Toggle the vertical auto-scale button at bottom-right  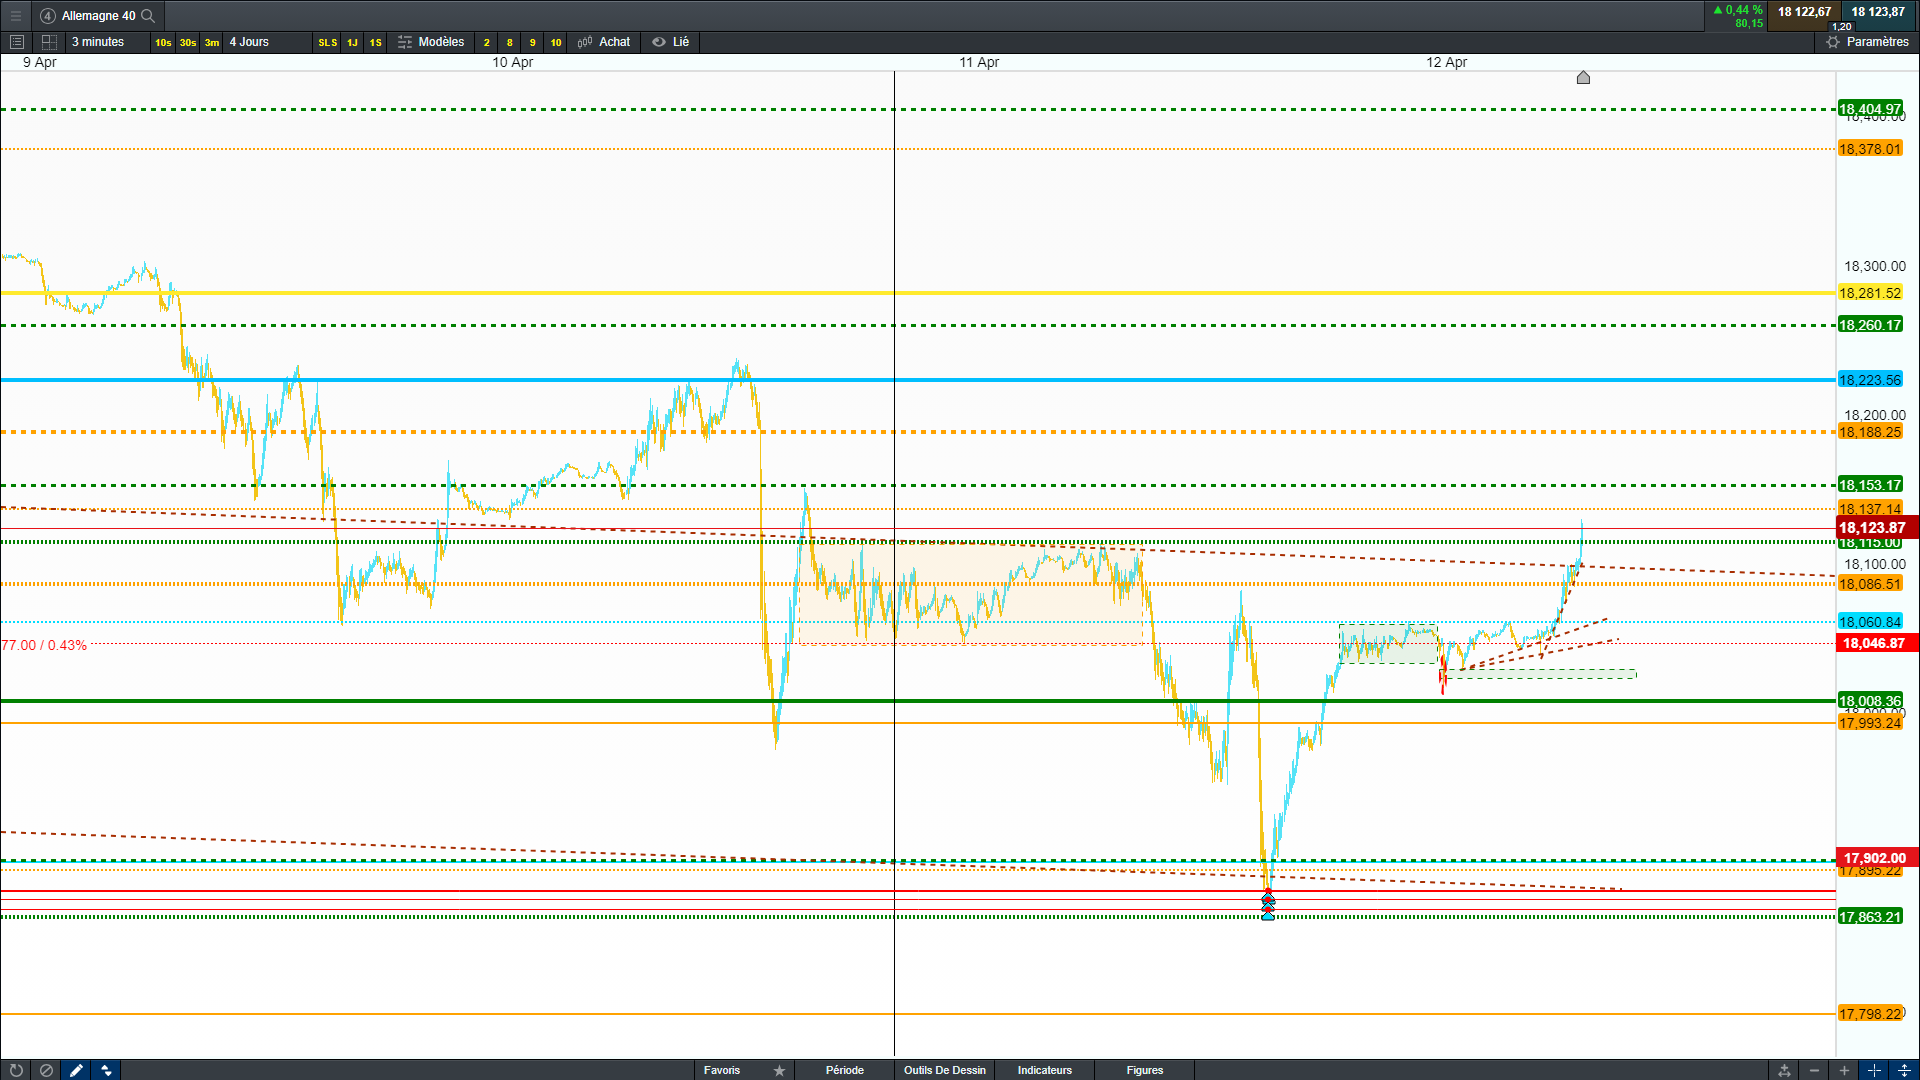pos(1904,1070)
